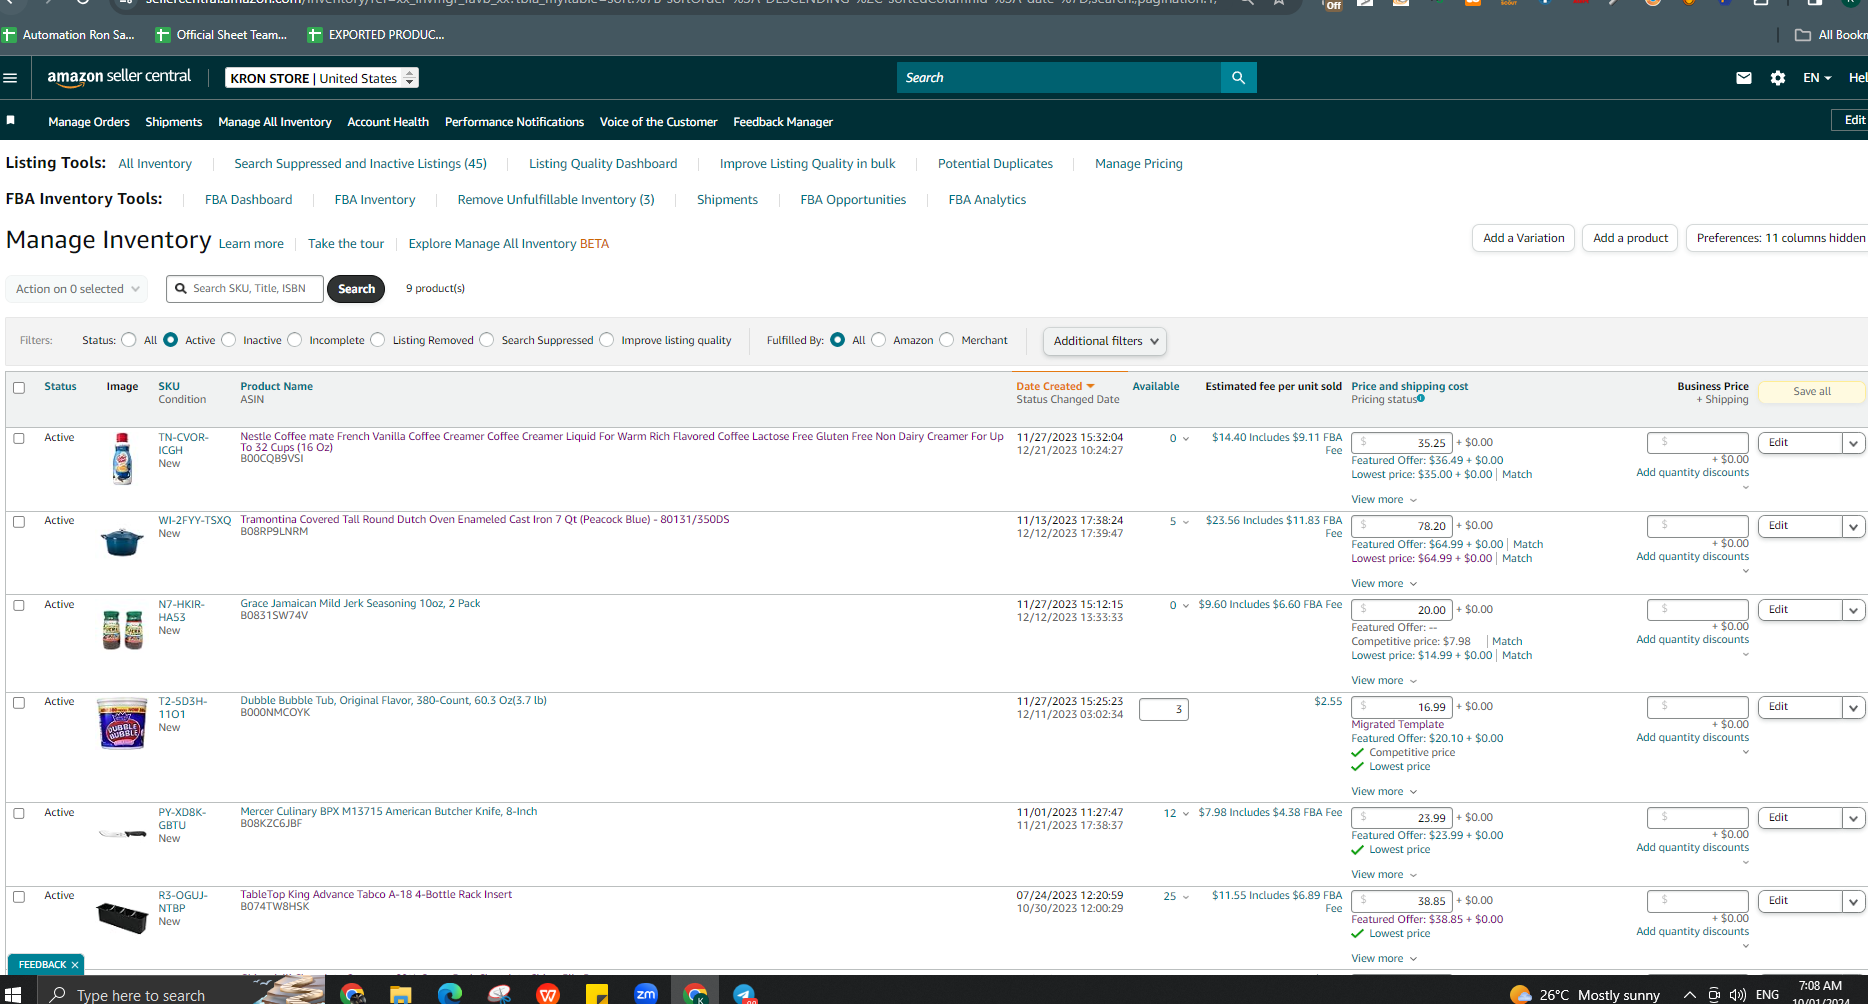Open the EN language dropdown
Screen dimensions: 1868x1004
1817,78
